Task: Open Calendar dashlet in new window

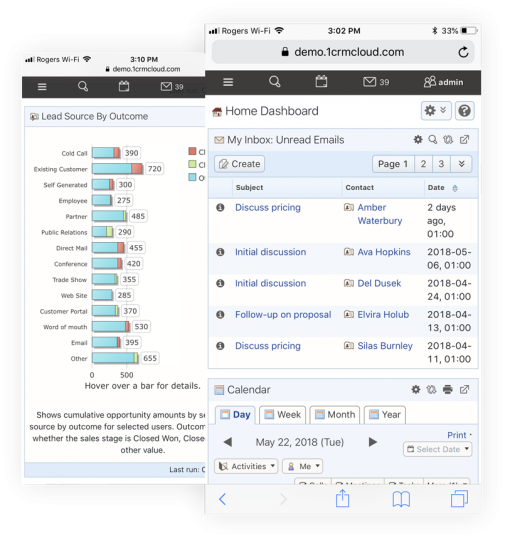Action: coord(465,389)
